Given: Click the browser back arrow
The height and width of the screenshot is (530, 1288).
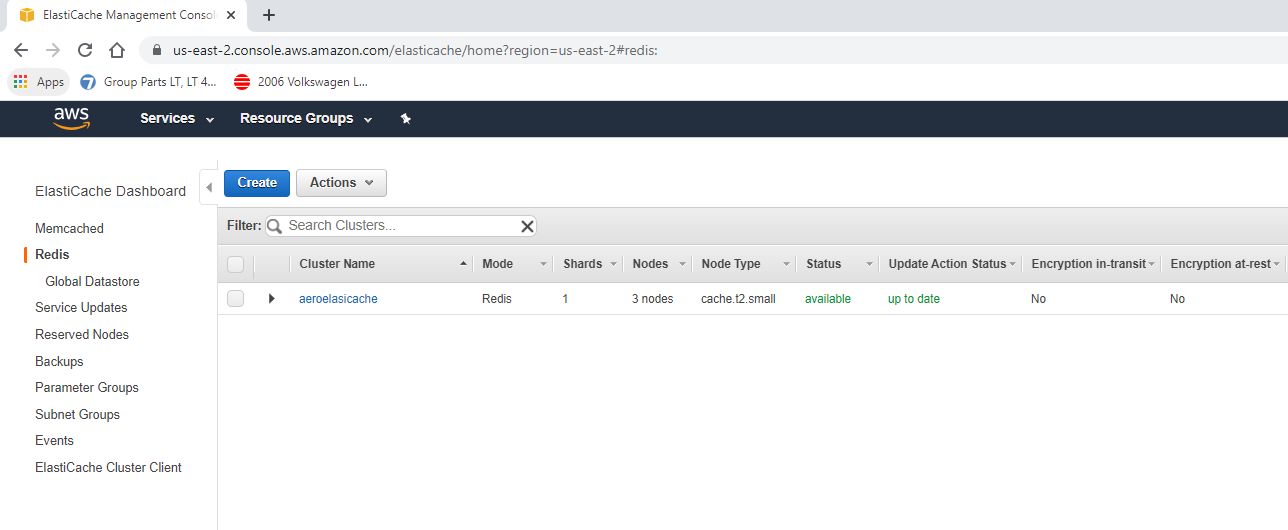Looking at the screenshot, I should coord(21,50).
